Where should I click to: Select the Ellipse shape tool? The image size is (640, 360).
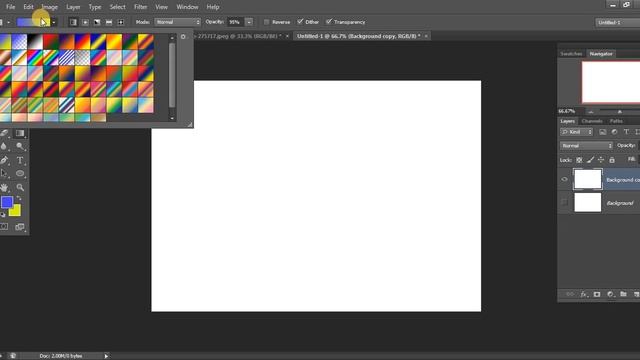coord(20,173)
